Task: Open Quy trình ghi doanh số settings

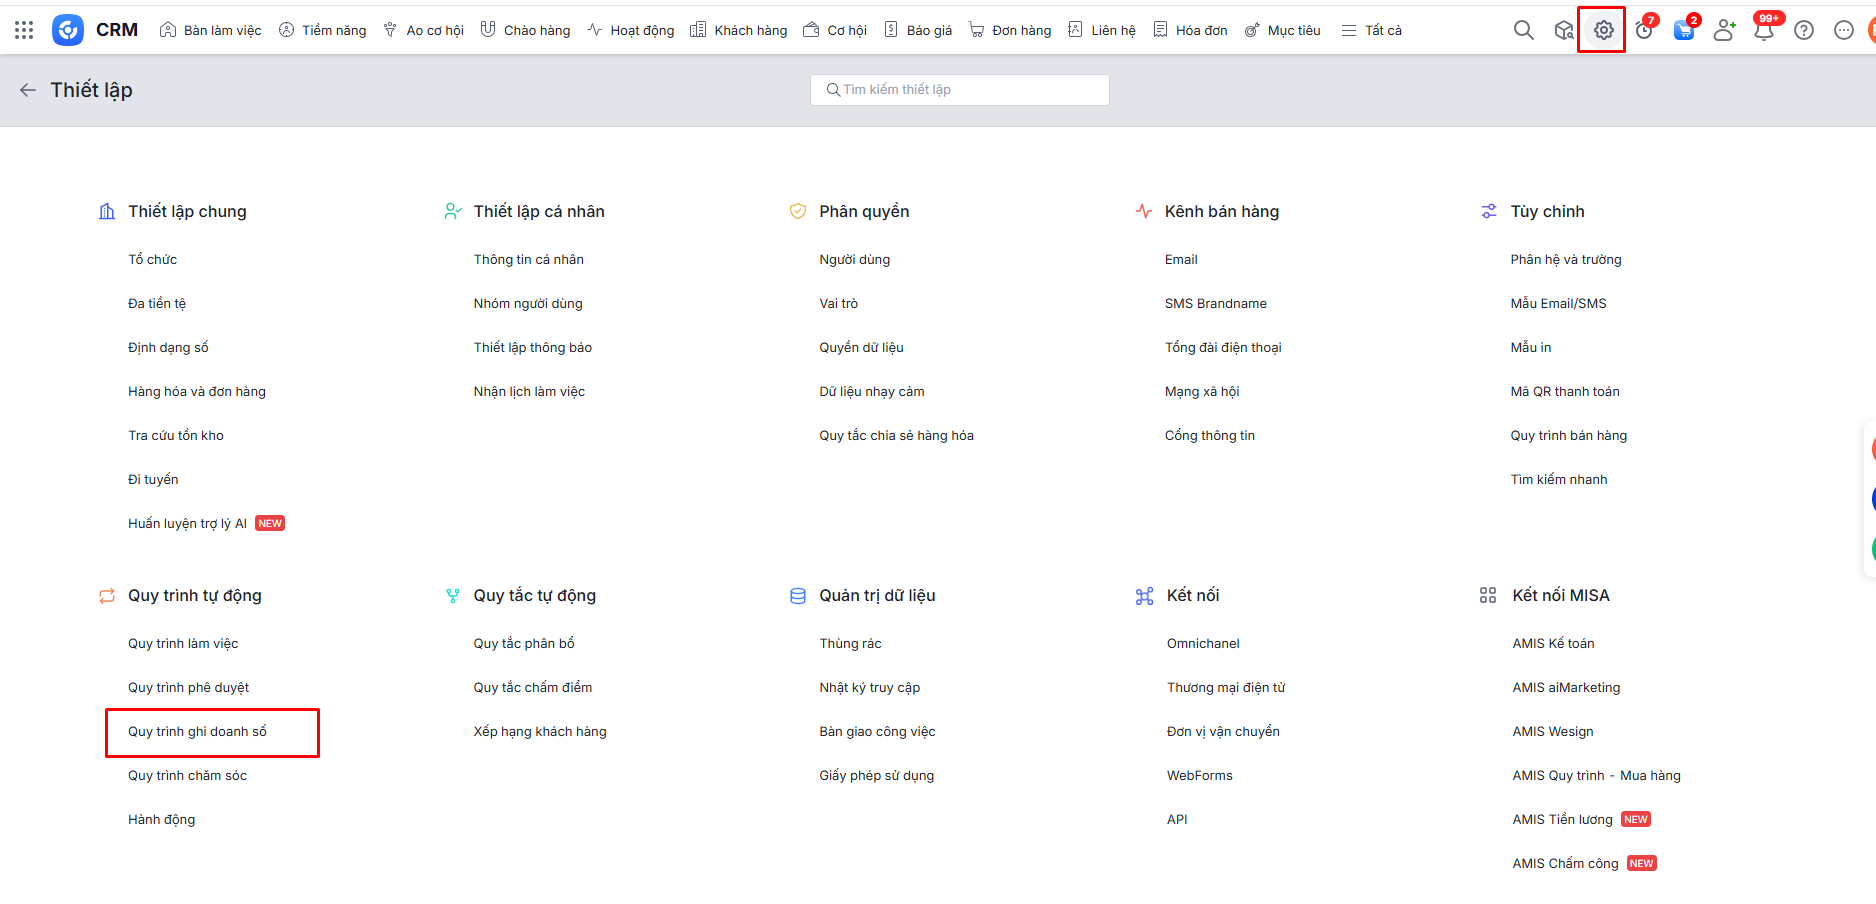Action: pos(197,732)
